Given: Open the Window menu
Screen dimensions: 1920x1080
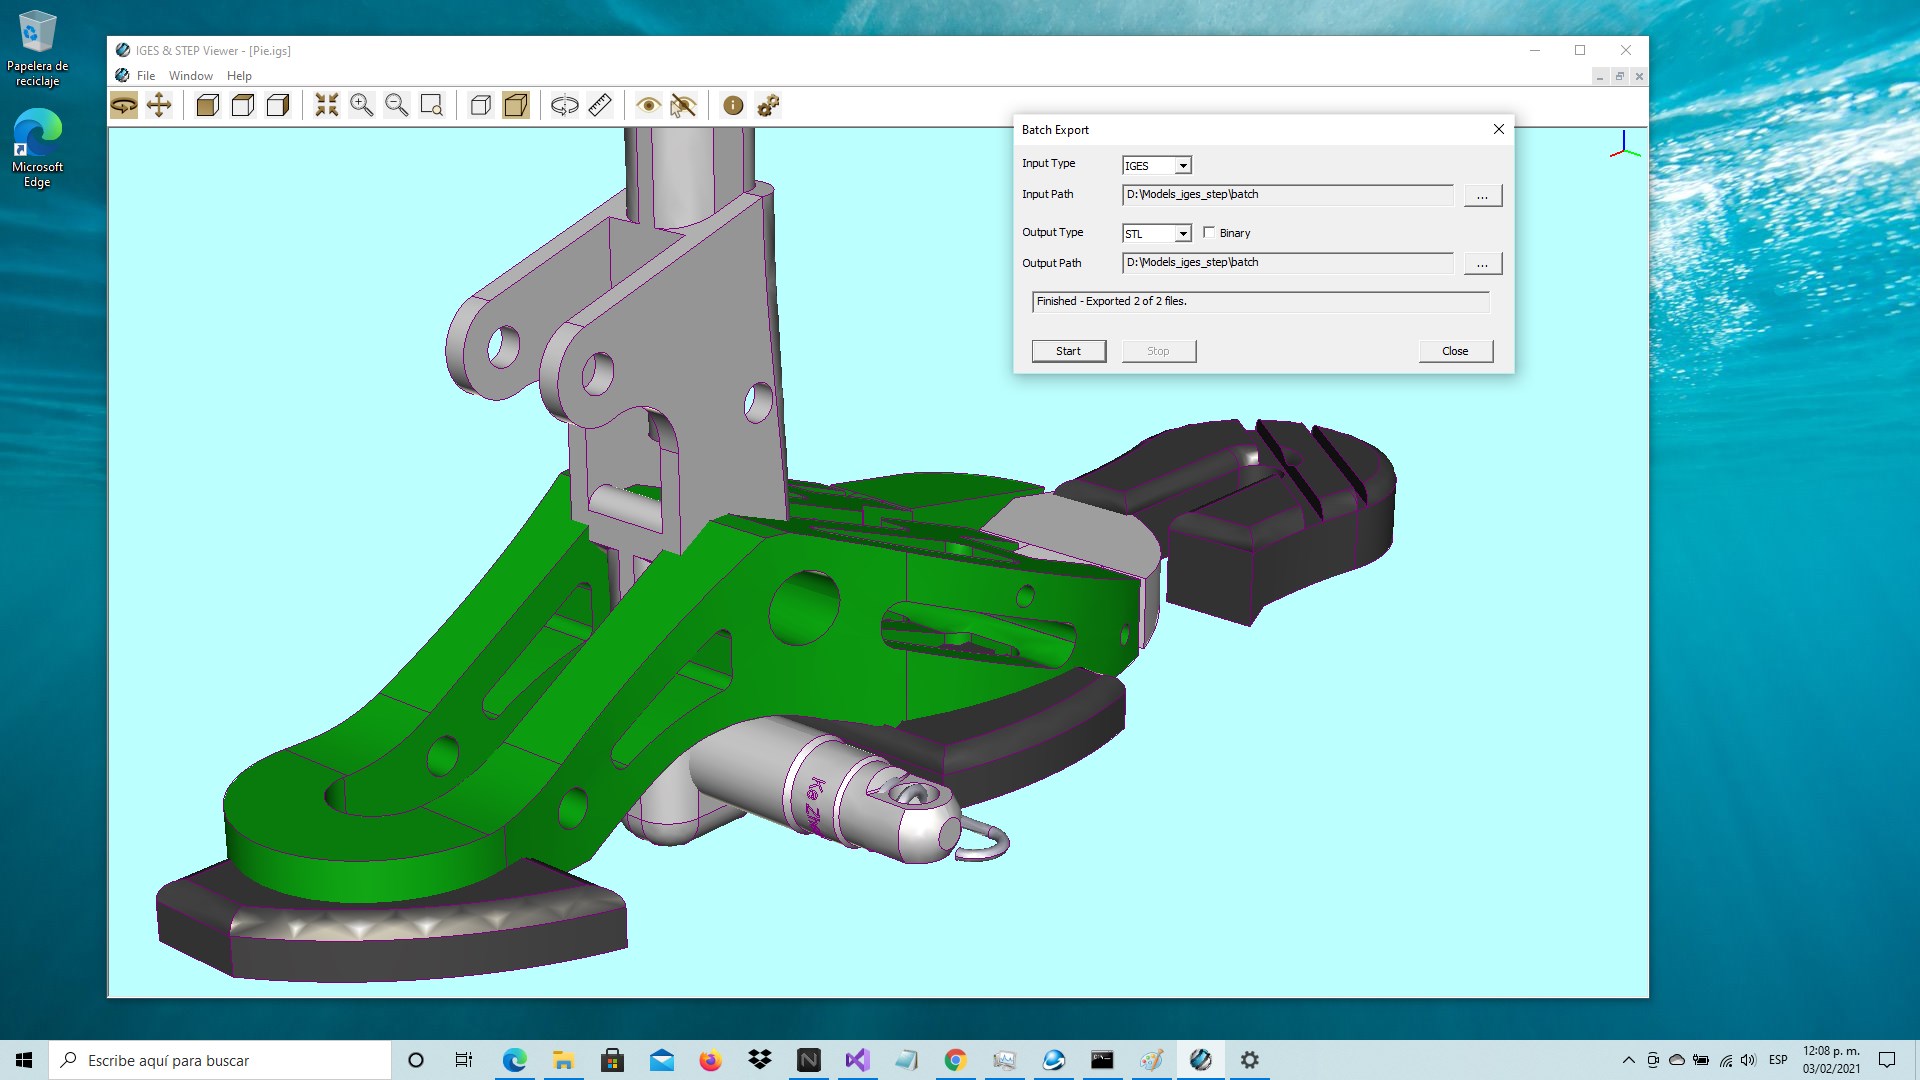Looking at the screenshot, I should [190, 76].
